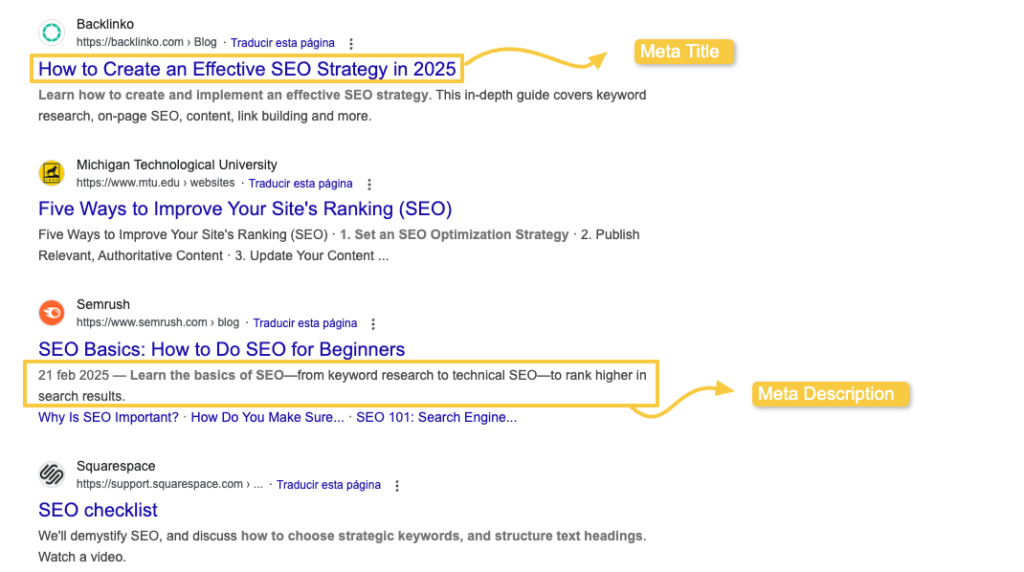Click 'Michigan Technological University' site name
This screenshot has height=572, width=1024.
click(x=177, y=165)
